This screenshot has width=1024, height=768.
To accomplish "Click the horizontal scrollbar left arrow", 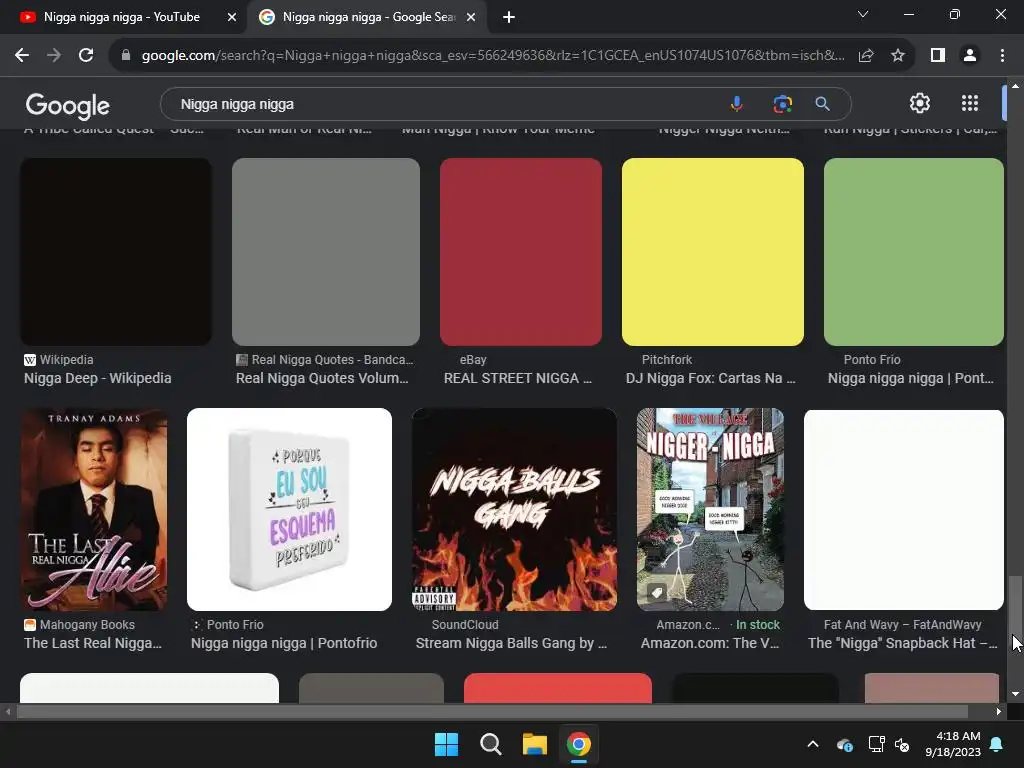I will [8, 712].
